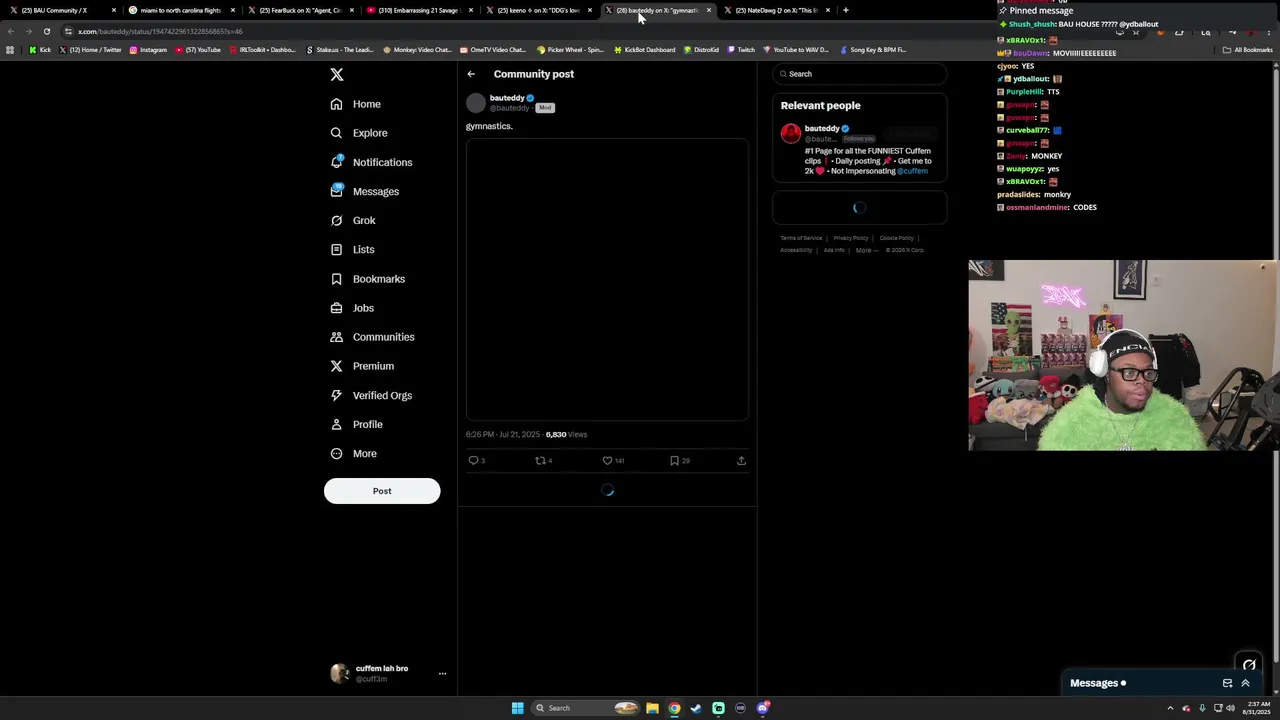Switch to Embarrassing 21 Savage YouTube tab
This screenshot has width=1280, height=720.
pyautogui.click(x=418, y=10)
